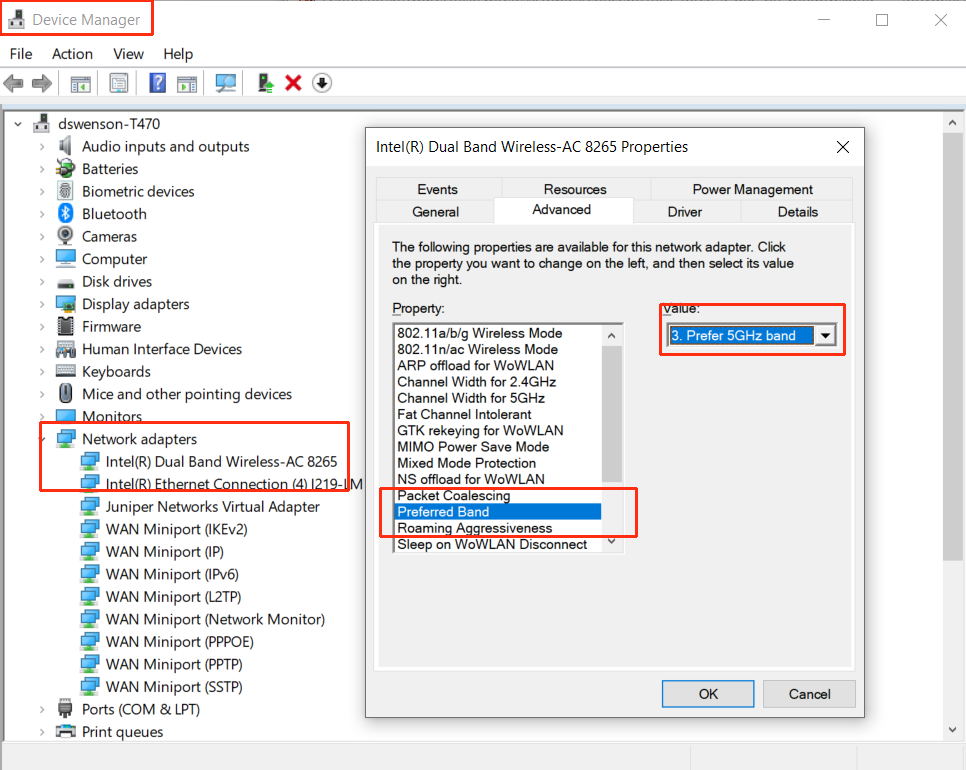
Task: Expand the Batteries category
Action: 42,169
